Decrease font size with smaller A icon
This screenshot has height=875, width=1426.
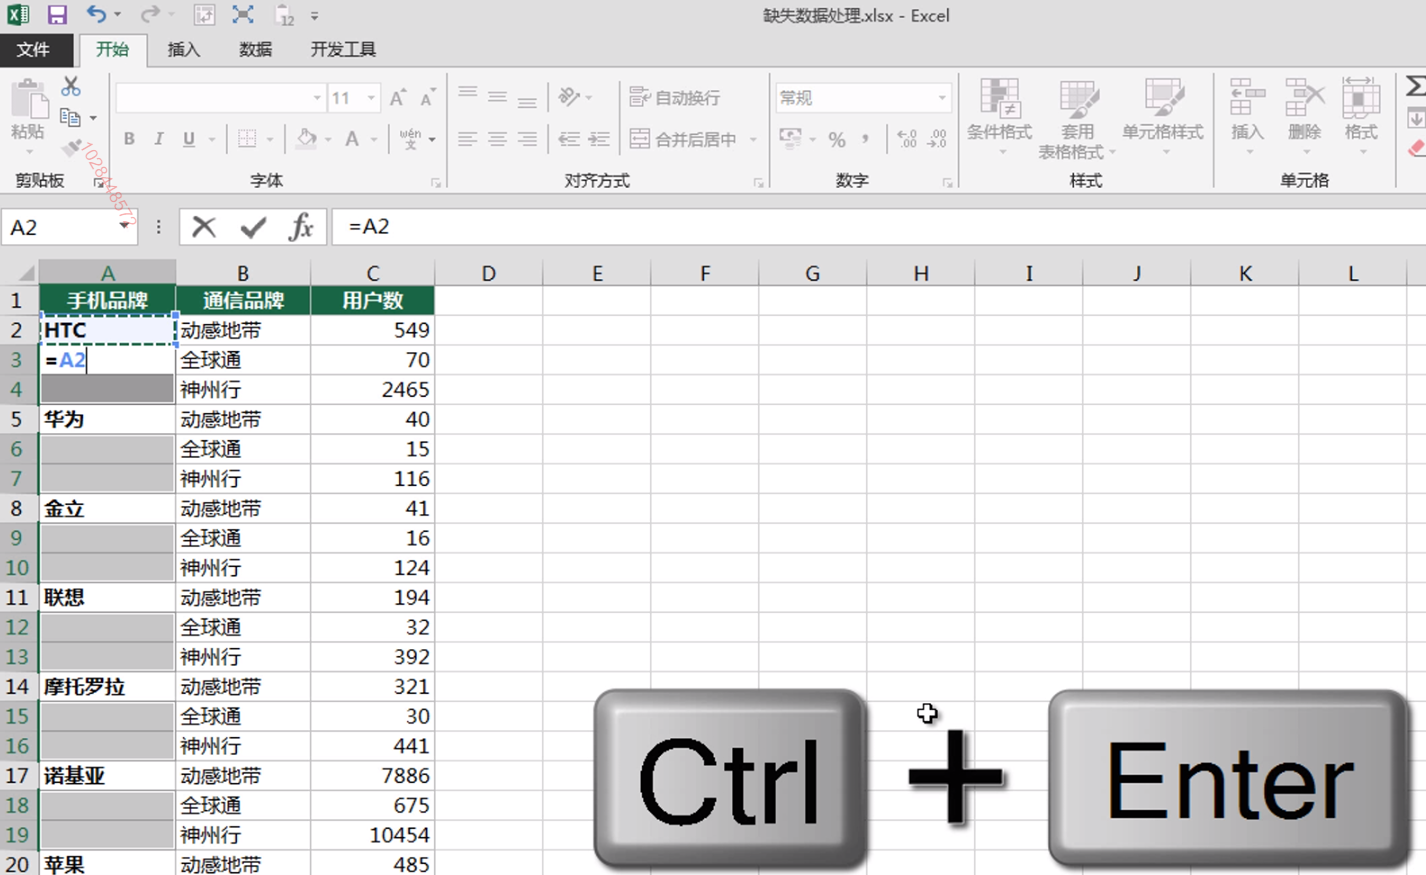(427, 97)
